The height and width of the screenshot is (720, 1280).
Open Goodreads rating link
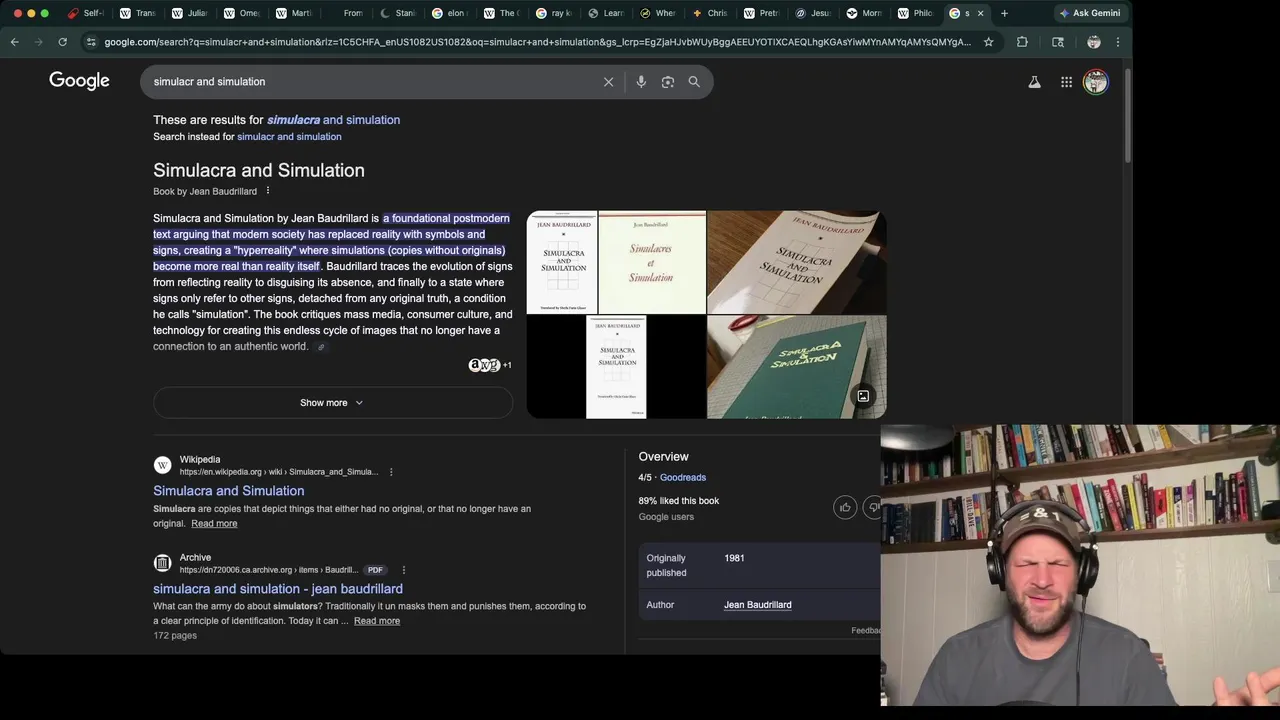[x=683, y=478]
